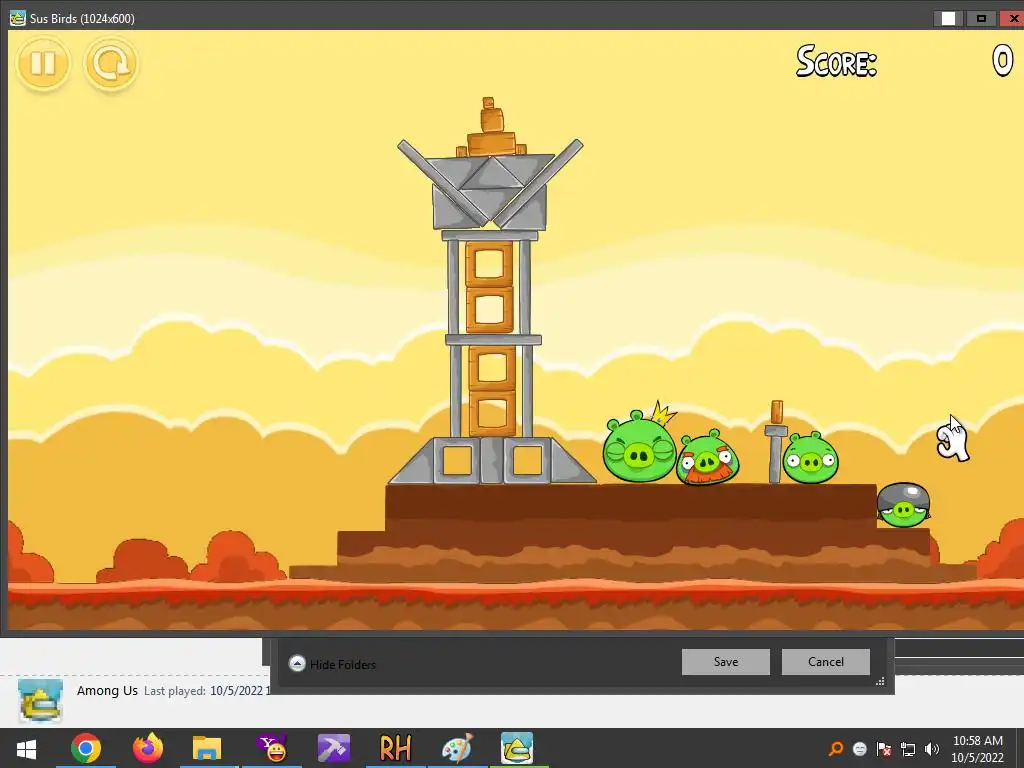Launch Google Chrome from the taskbar
This screenshot has height=768, width=1024.
click(x=86, y=748)
